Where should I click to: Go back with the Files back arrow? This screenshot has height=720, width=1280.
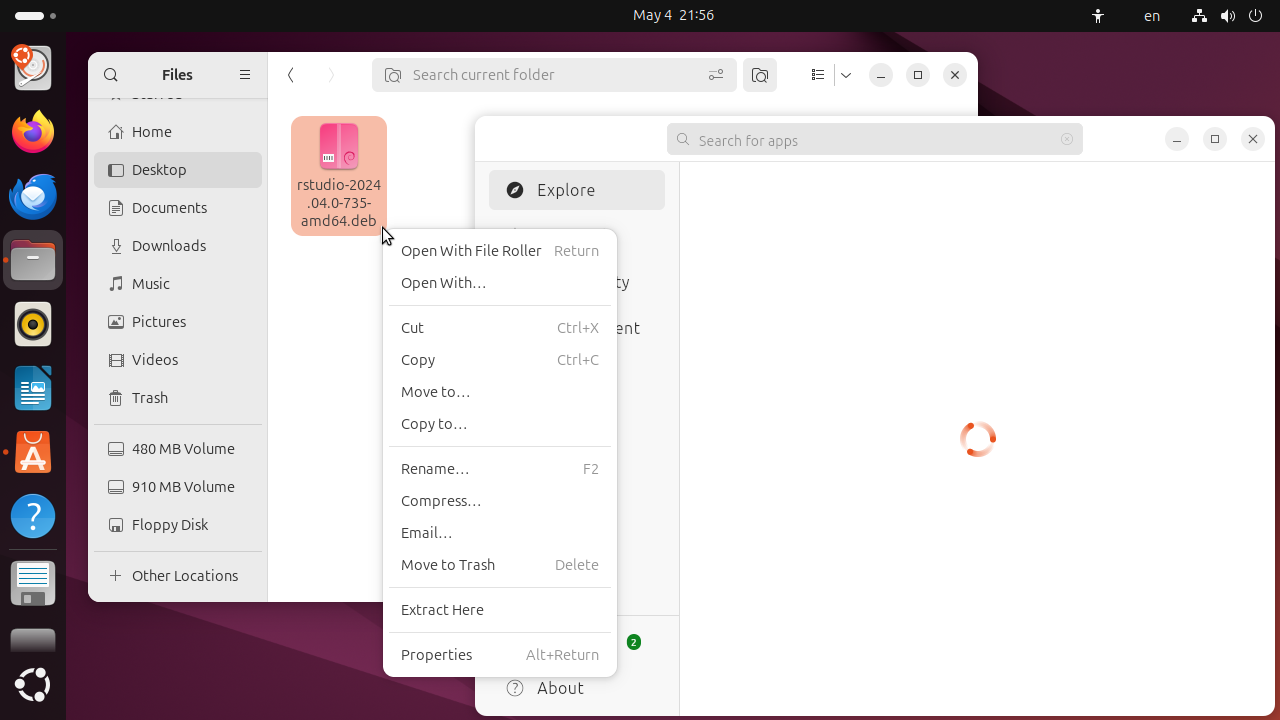[x=291, y=75]
